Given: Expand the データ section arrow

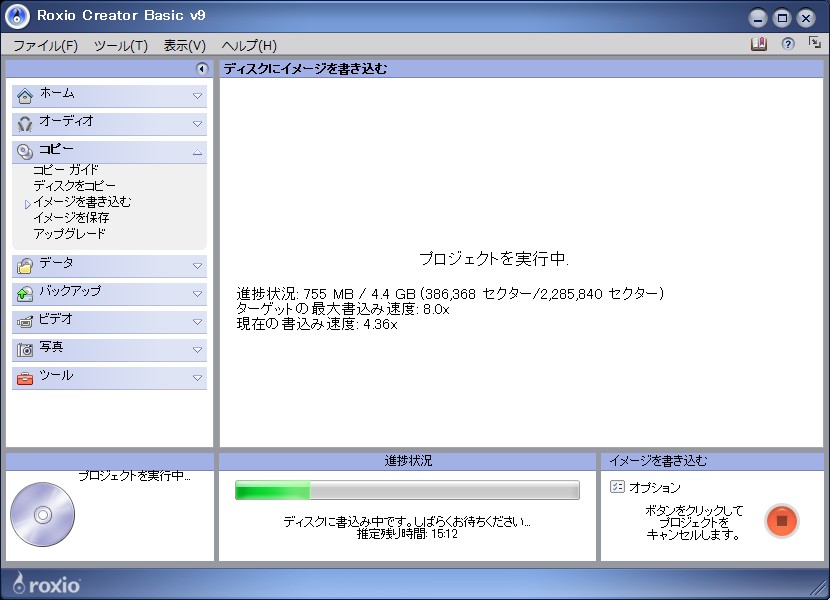Looking at the screenshot, I should point(197,266).
